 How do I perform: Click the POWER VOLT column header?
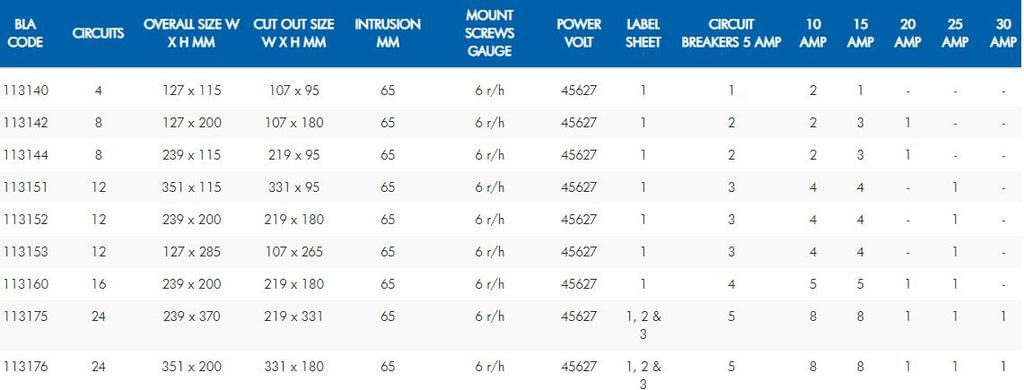[x=578, y=33]
